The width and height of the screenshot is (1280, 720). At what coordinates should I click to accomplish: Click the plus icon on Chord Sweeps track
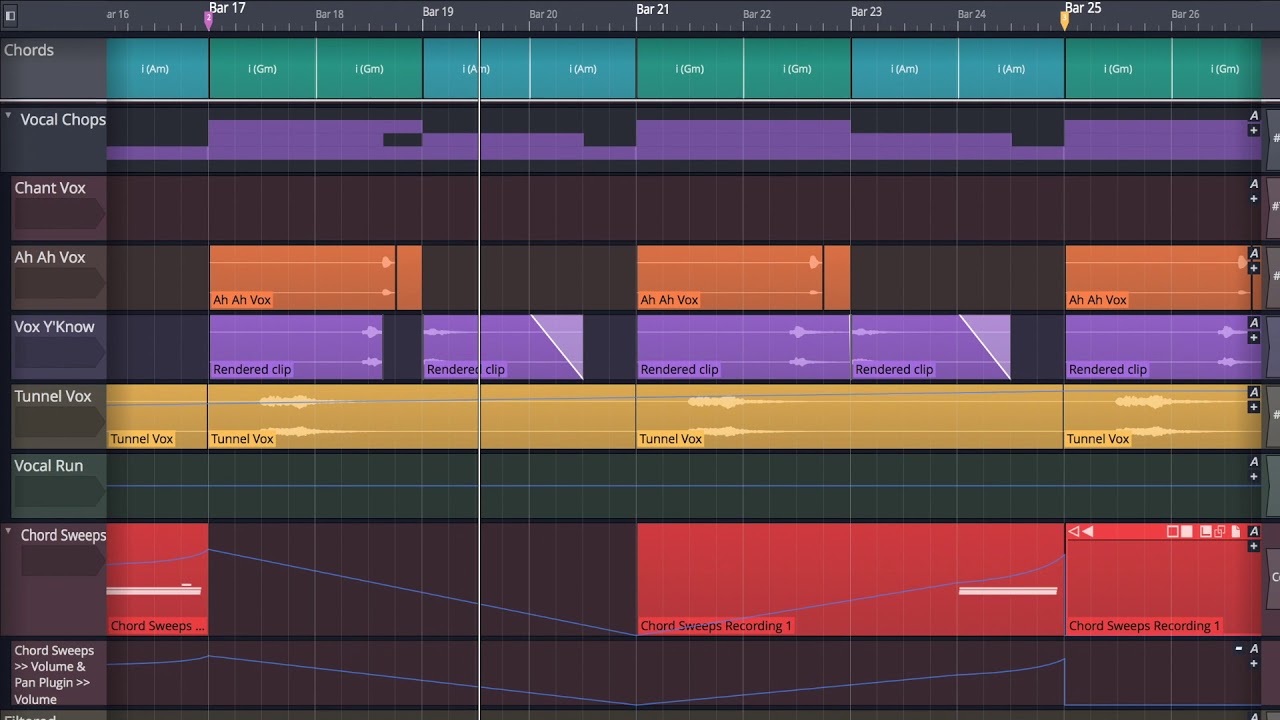pyautogui.click(x=1254, y=546)
